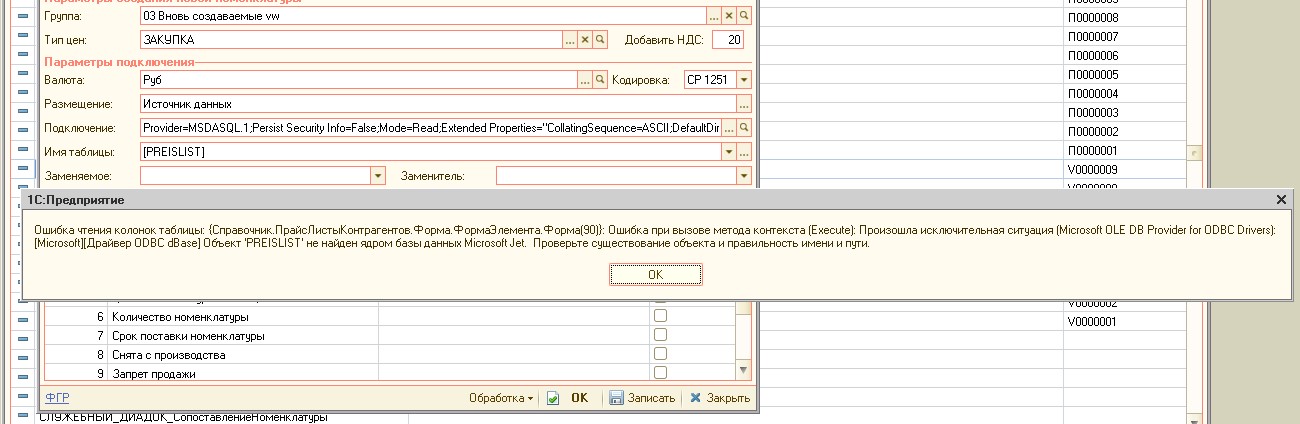The image size is (1300, 424).
Task: Clear the Тип цен field with X
Action: (585, 40)
